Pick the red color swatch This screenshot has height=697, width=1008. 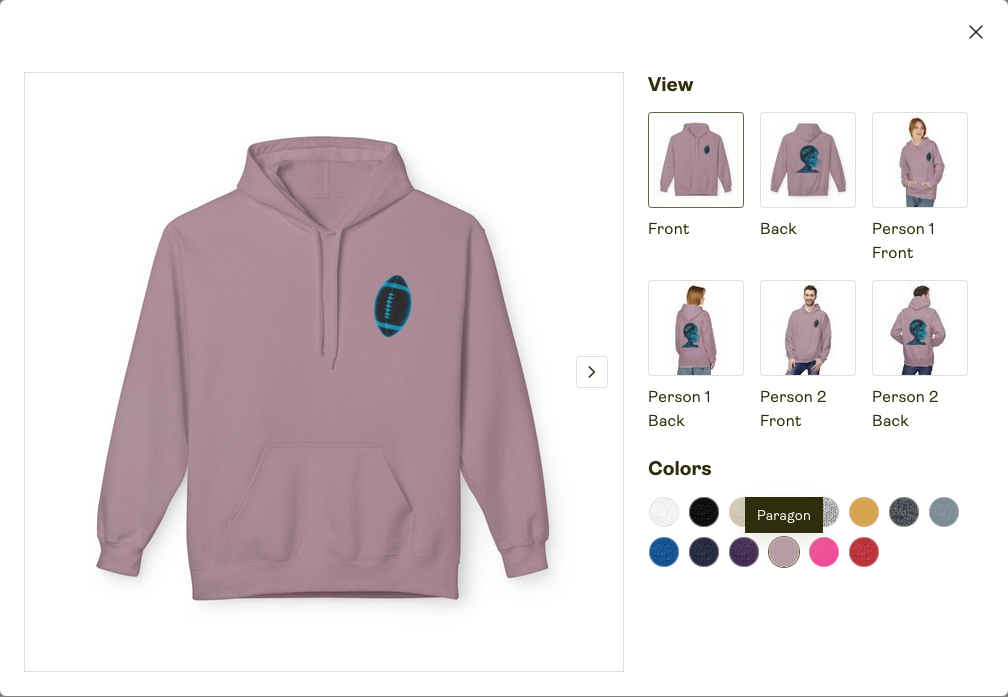coord(863,552)
